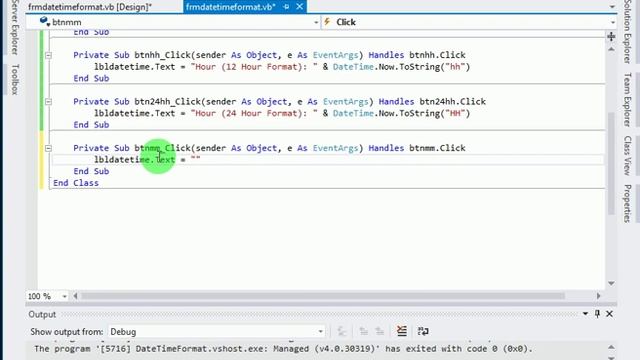Image resolution: width=640 pixels, height=360 pixels.
Task: Open Output window position dropdown
Action: tap(585, 313)
